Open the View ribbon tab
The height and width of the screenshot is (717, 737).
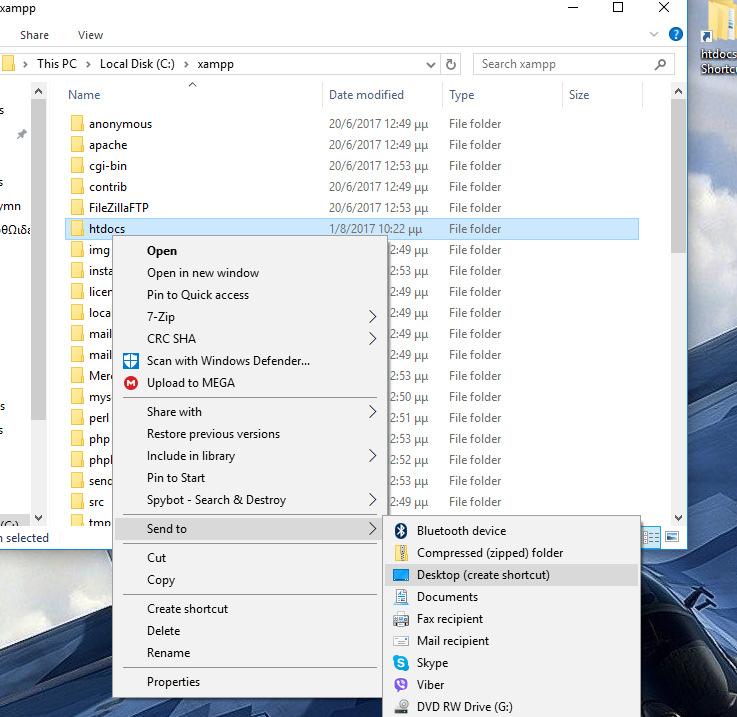[90, 35]
